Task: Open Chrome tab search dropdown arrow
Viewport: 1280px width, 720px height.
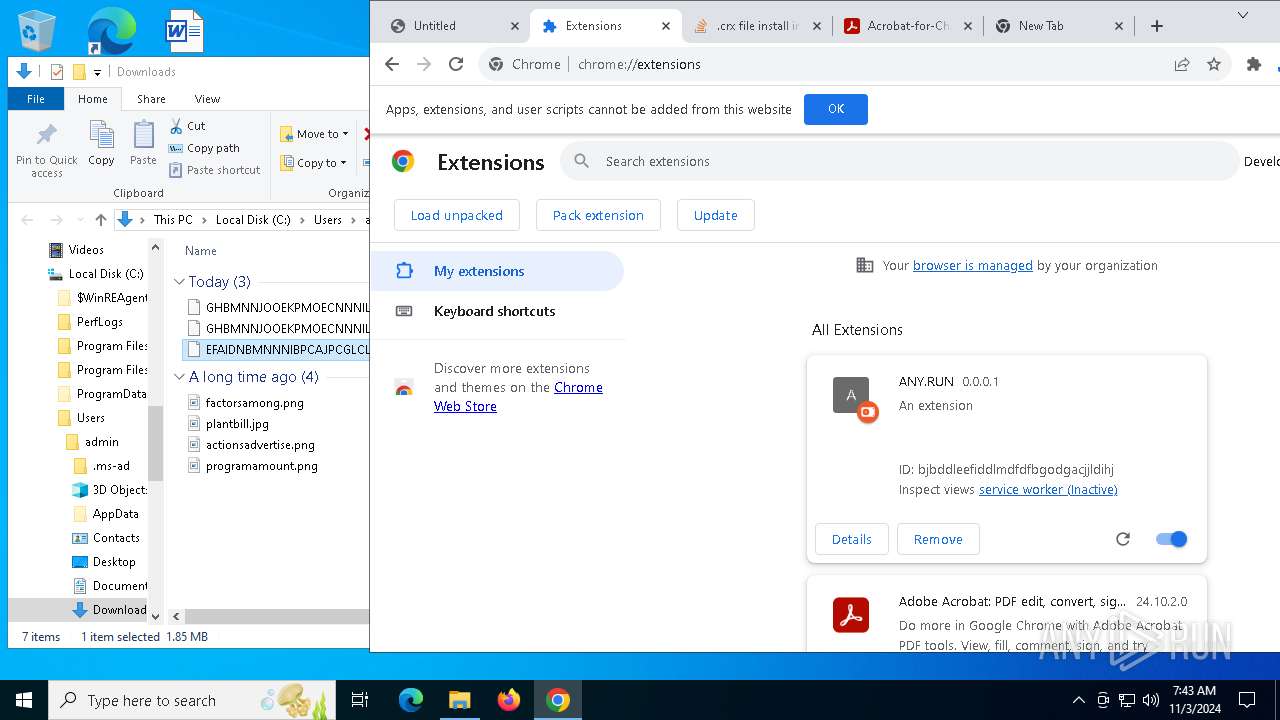Action: tap(1243, 15)
